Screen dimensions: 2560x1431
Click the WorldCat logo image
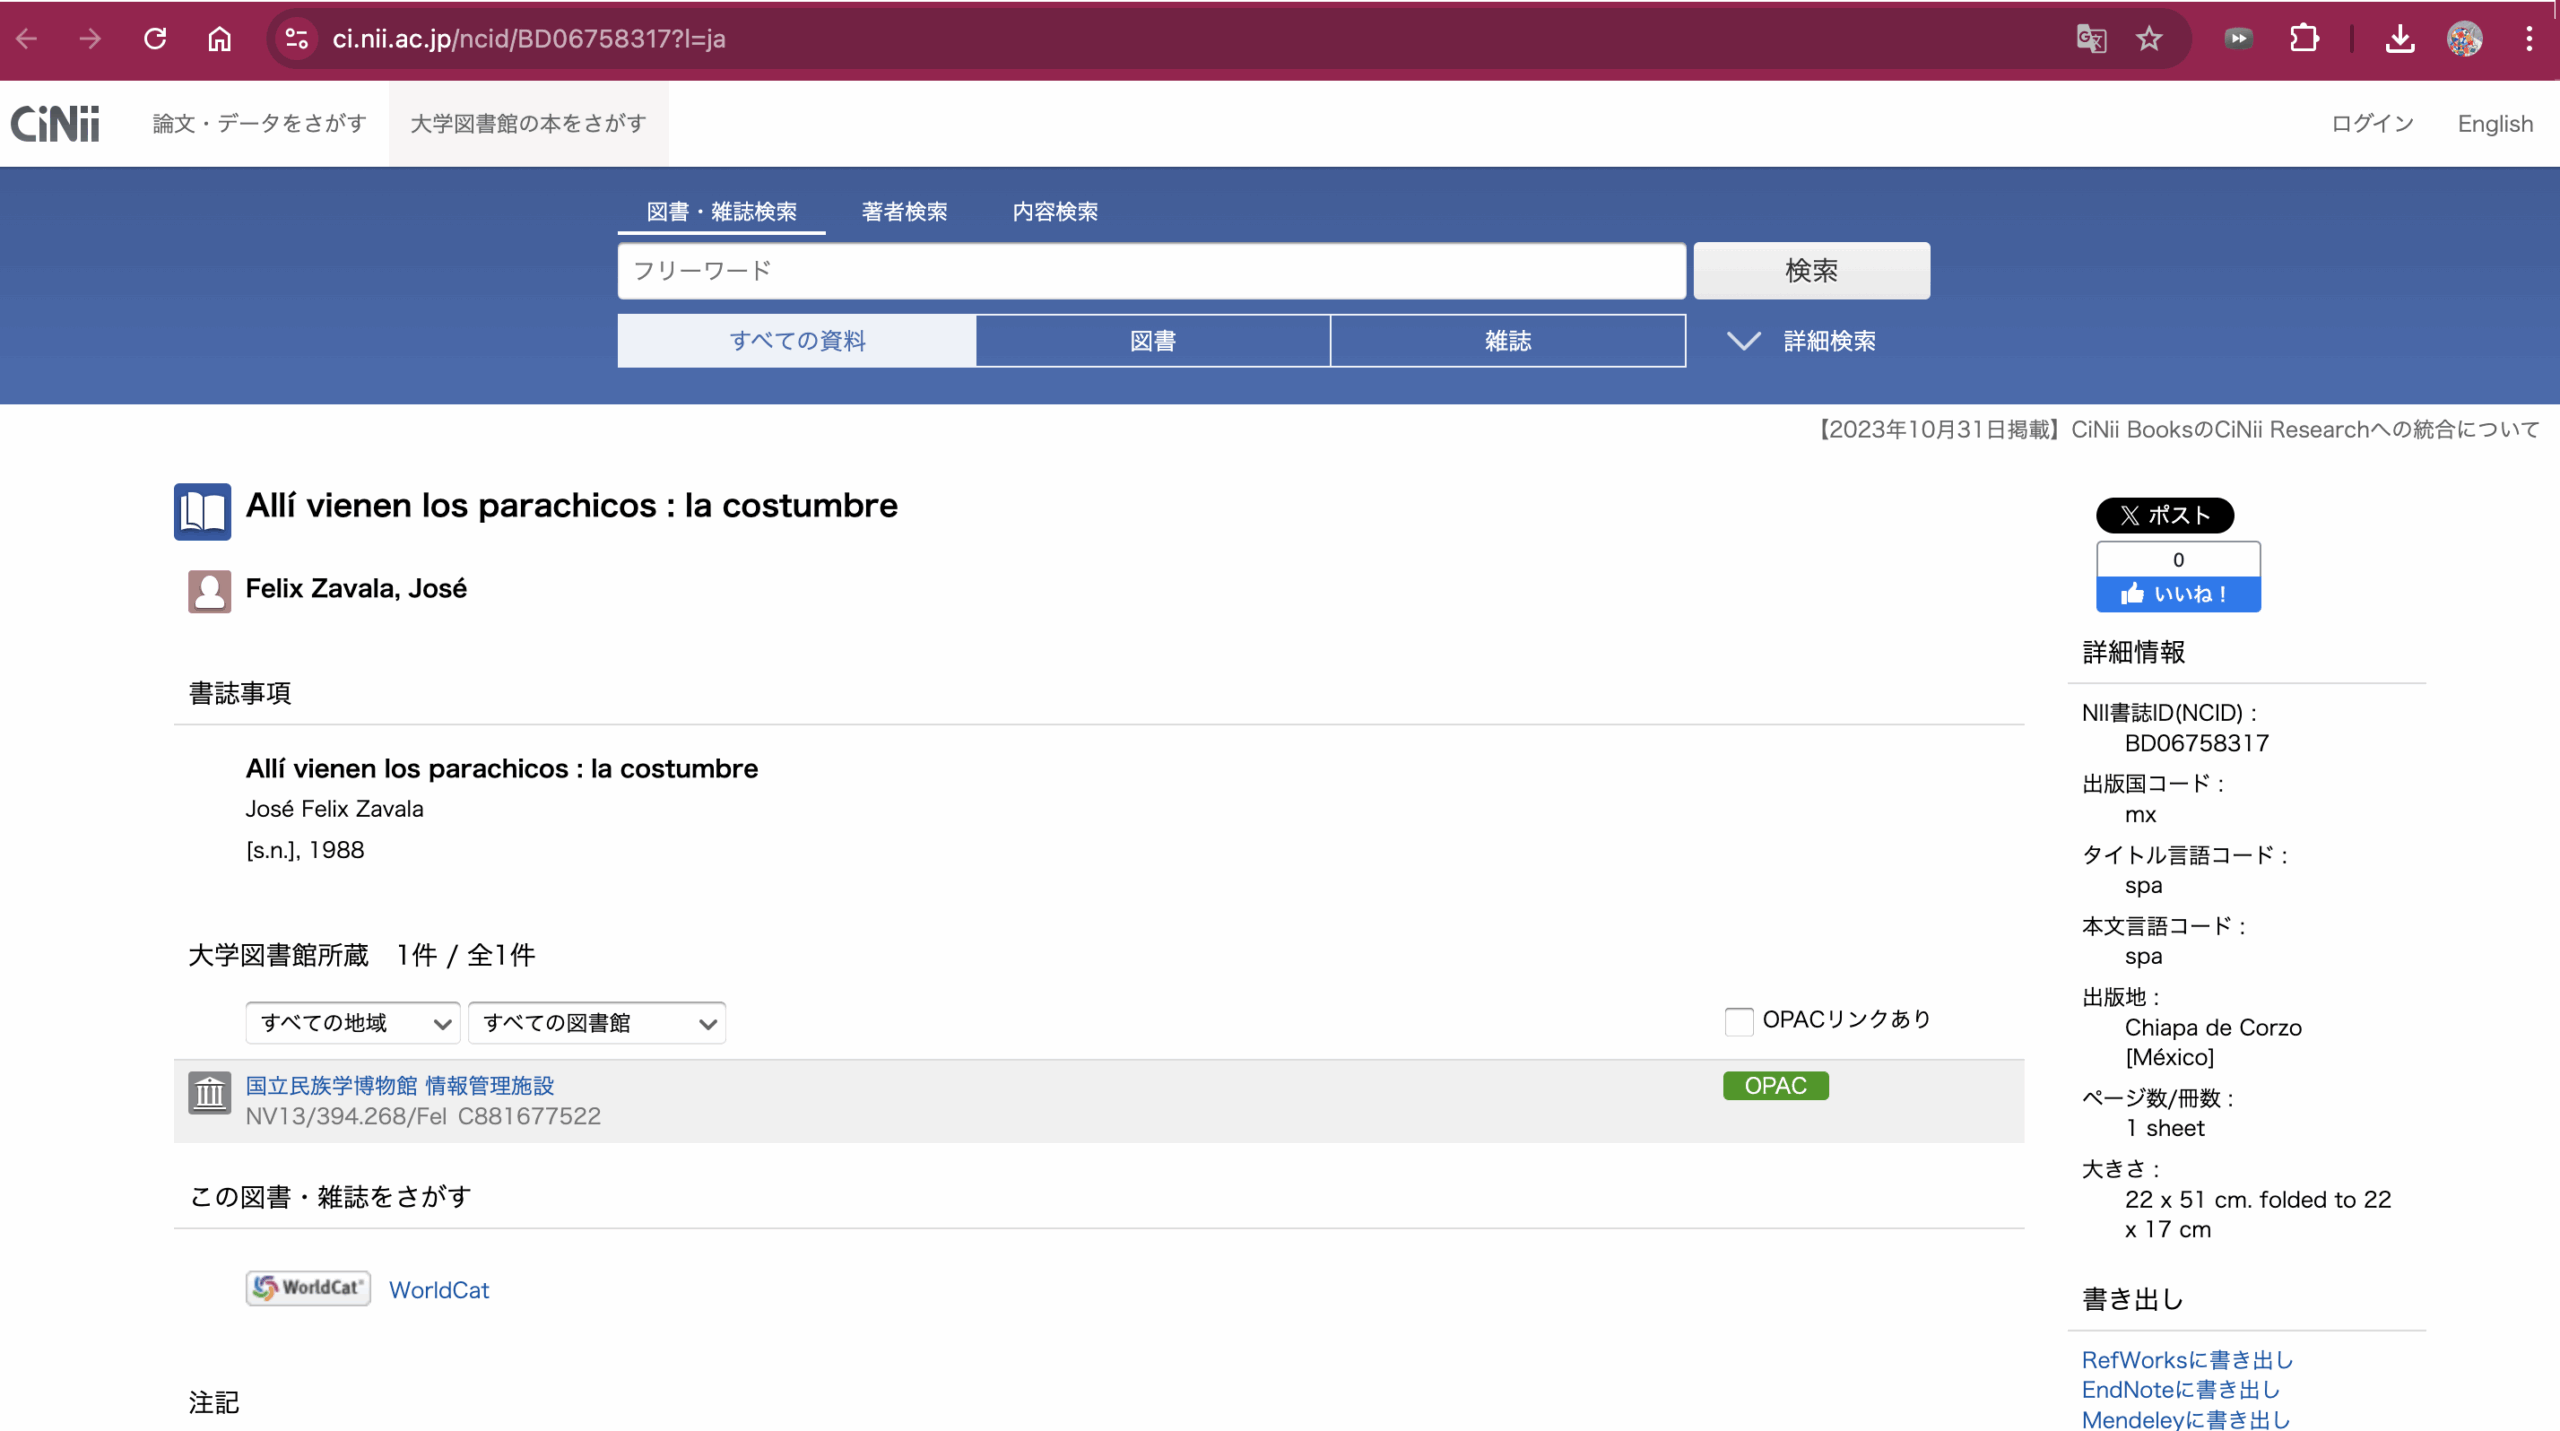pos(308,1288)
